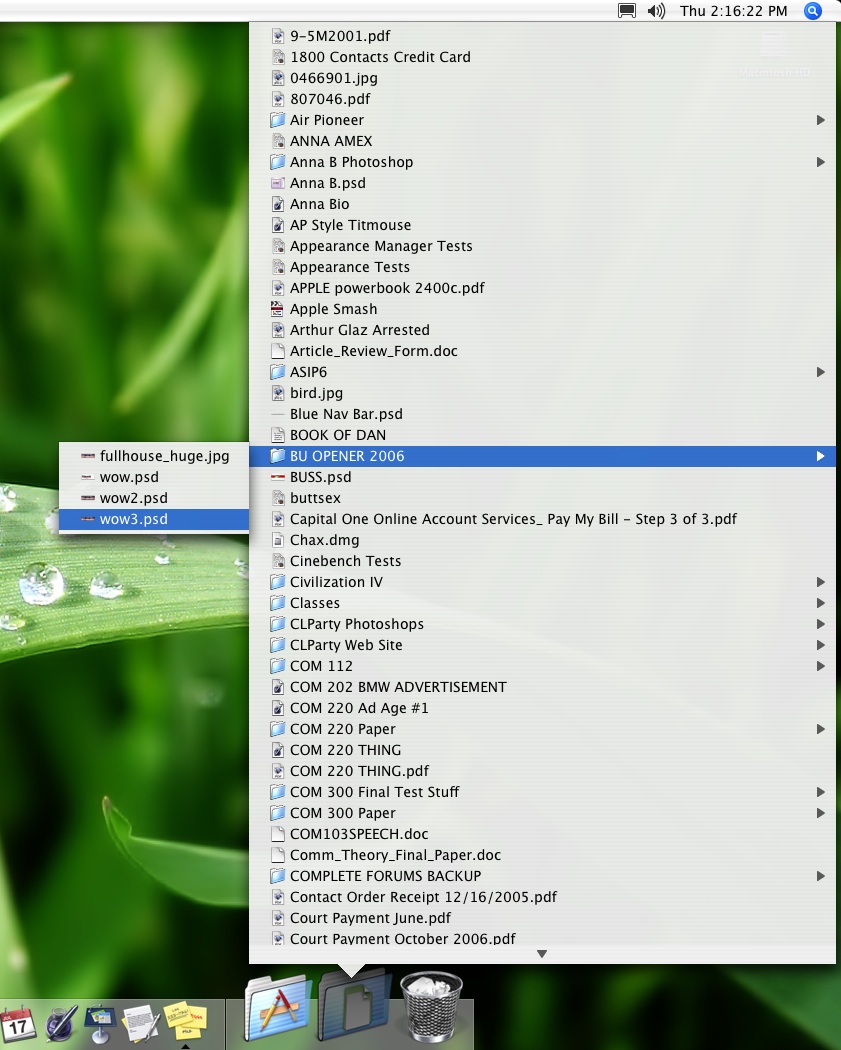841x1050 pixels.
Task: Click the display icon in menu bar
Action: click(x=627, y=11)
